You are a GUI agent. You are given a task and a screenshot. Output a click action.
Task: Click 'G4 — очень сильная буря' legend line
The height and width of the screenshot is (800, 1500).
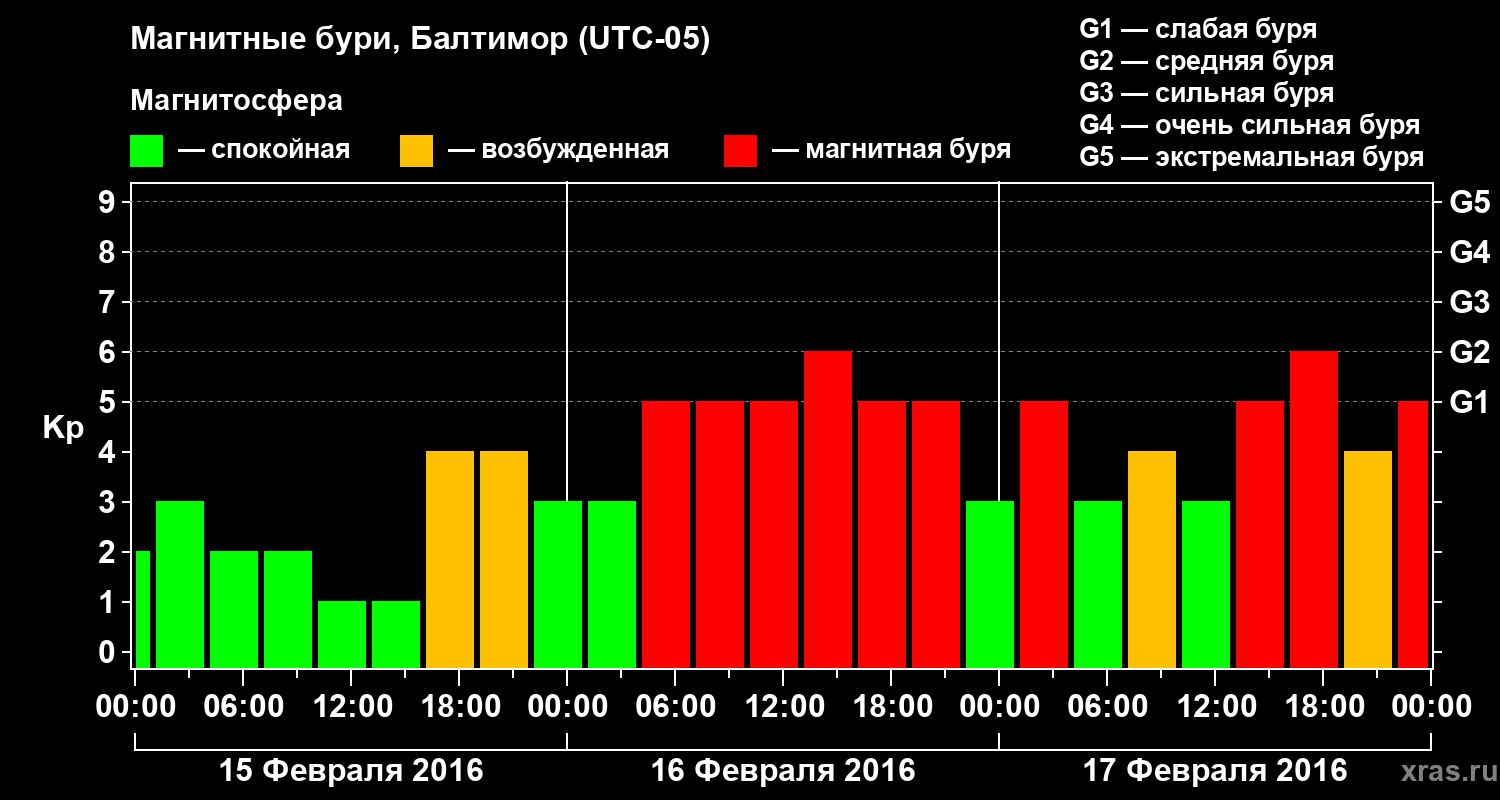[x=1249, y=125]
